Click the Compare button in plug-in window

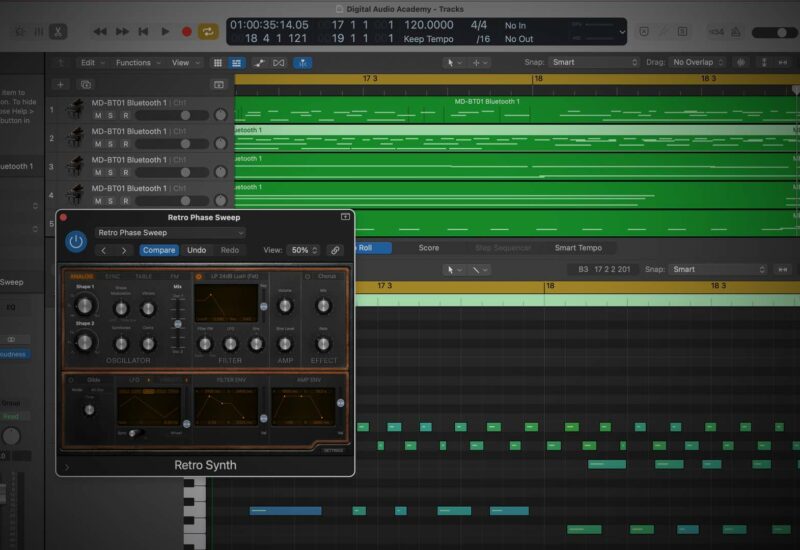click(159, 250)
